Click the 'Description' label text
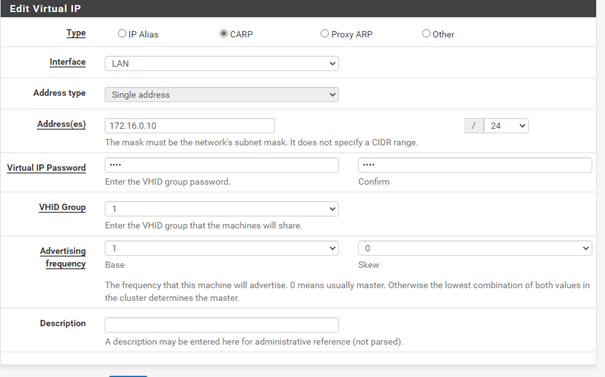The image size is (605, 377). coord(63,323)
